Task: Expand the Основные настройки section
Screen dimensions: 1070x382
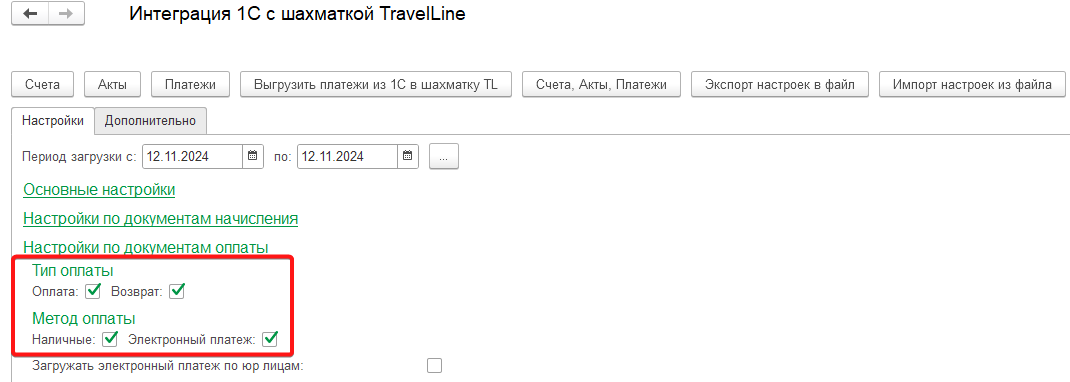Action: coord(99,190)
